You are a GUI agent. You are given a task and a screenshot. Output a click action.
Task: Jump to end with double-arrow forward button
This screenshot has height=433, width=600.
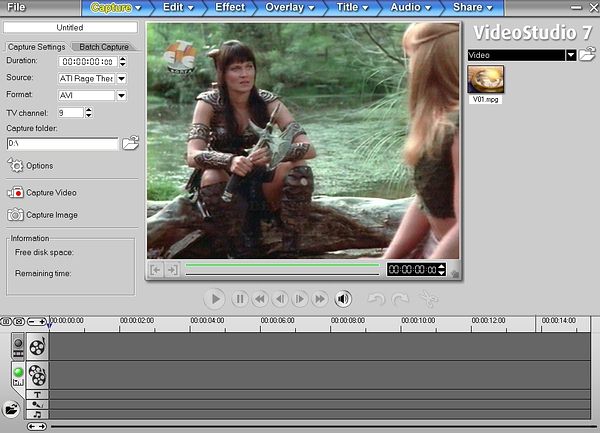(x=320, y=299)
